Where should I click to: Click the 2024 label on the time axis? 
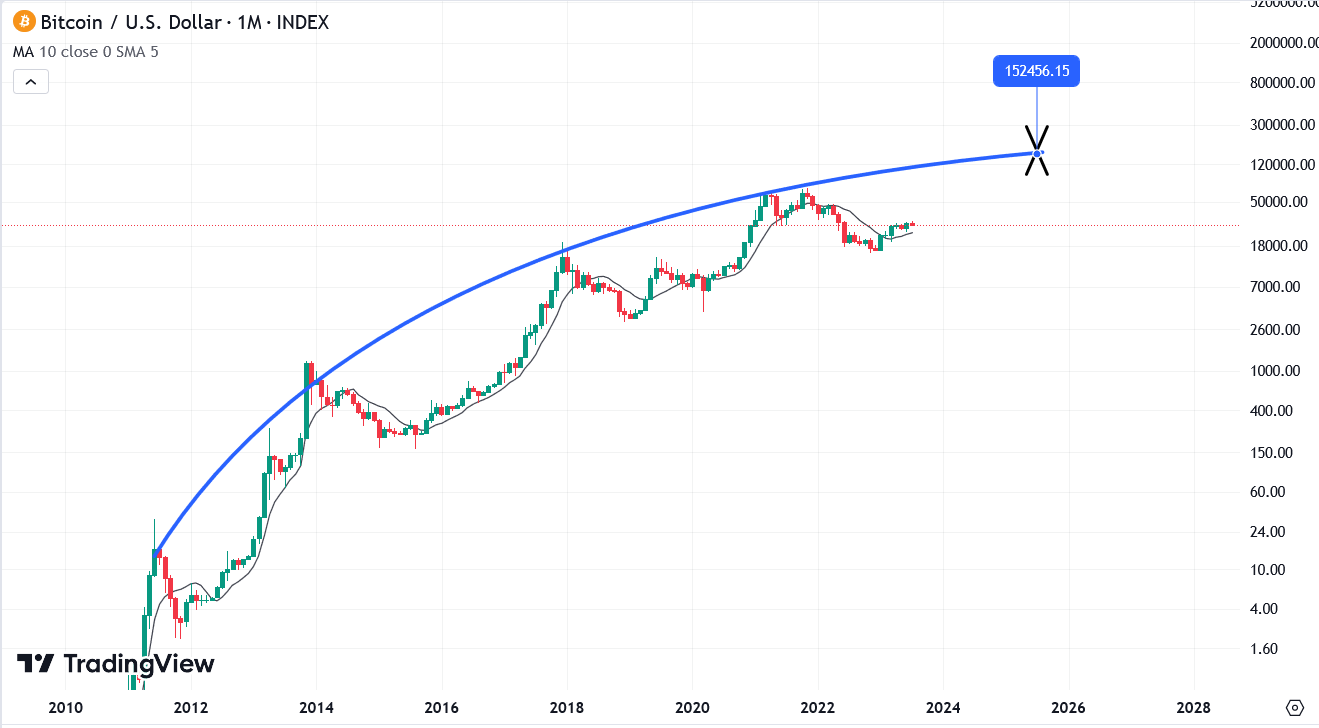pyautogui.click(x=944, y=707)
